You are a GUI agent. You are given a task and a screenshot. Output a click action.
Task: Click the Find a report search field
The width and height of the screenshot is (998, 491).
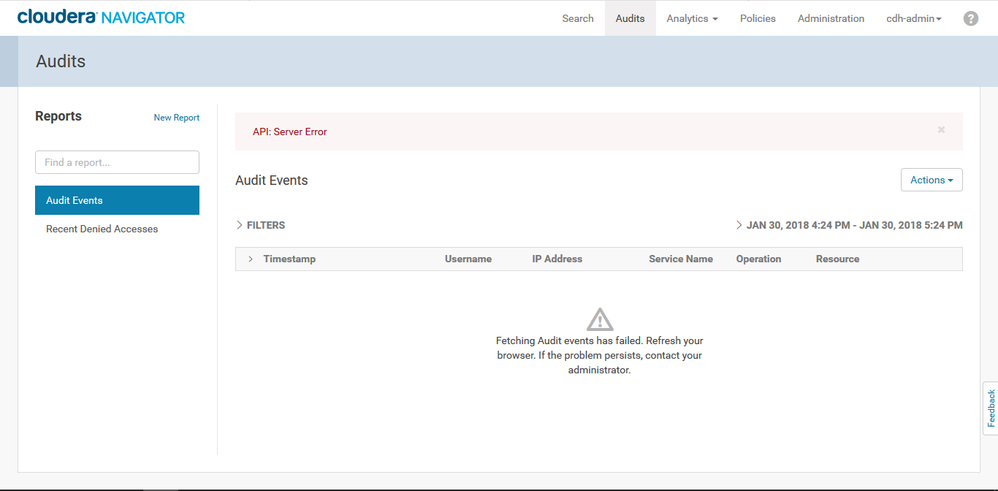tap(117, 162)
